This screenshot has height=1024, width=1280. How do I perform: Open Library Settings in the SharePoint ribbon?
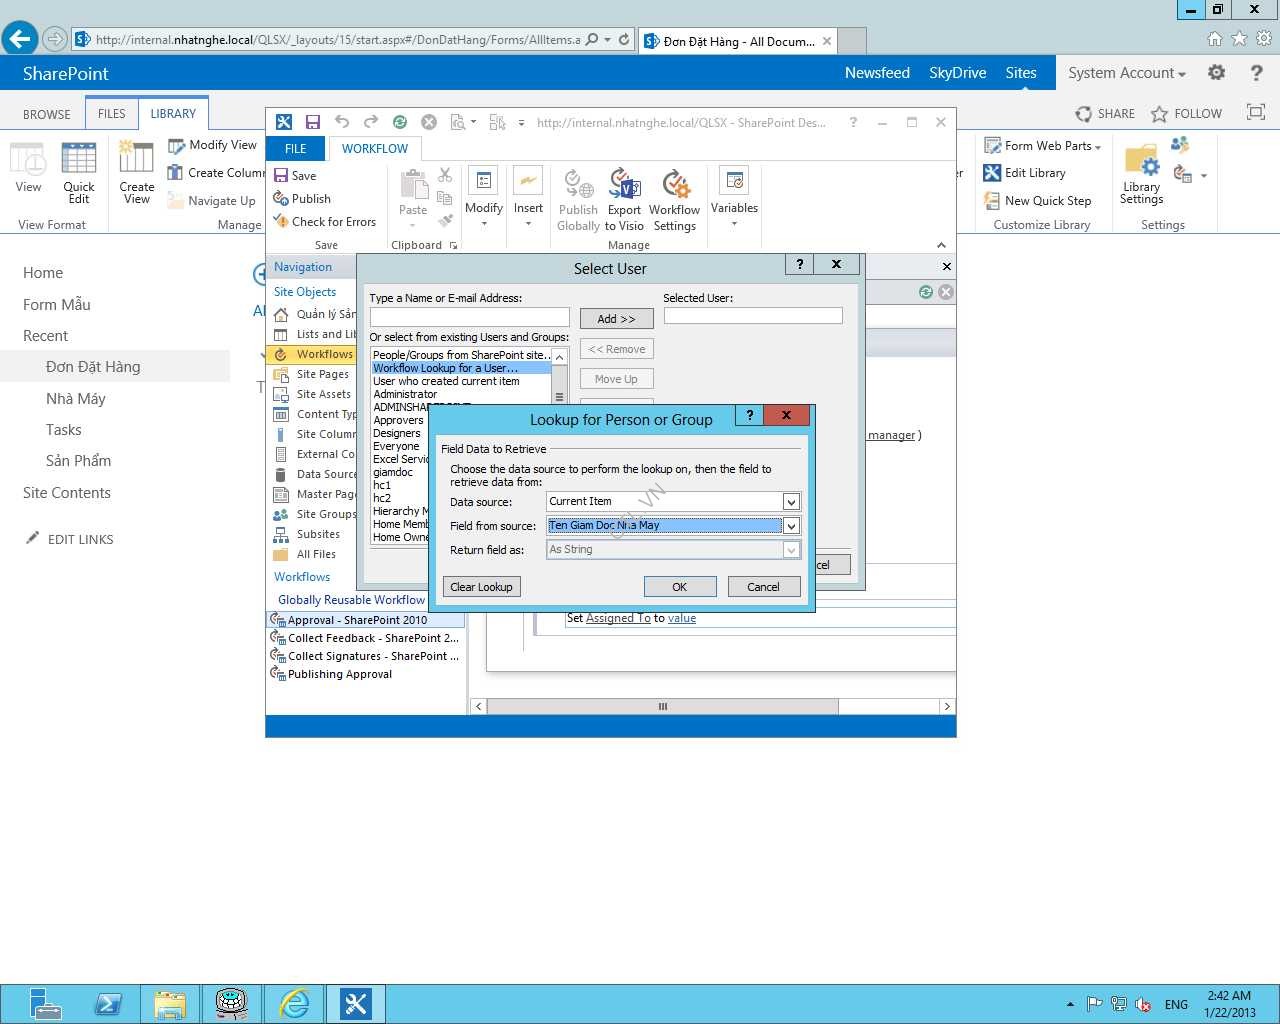coord(1141,175)
